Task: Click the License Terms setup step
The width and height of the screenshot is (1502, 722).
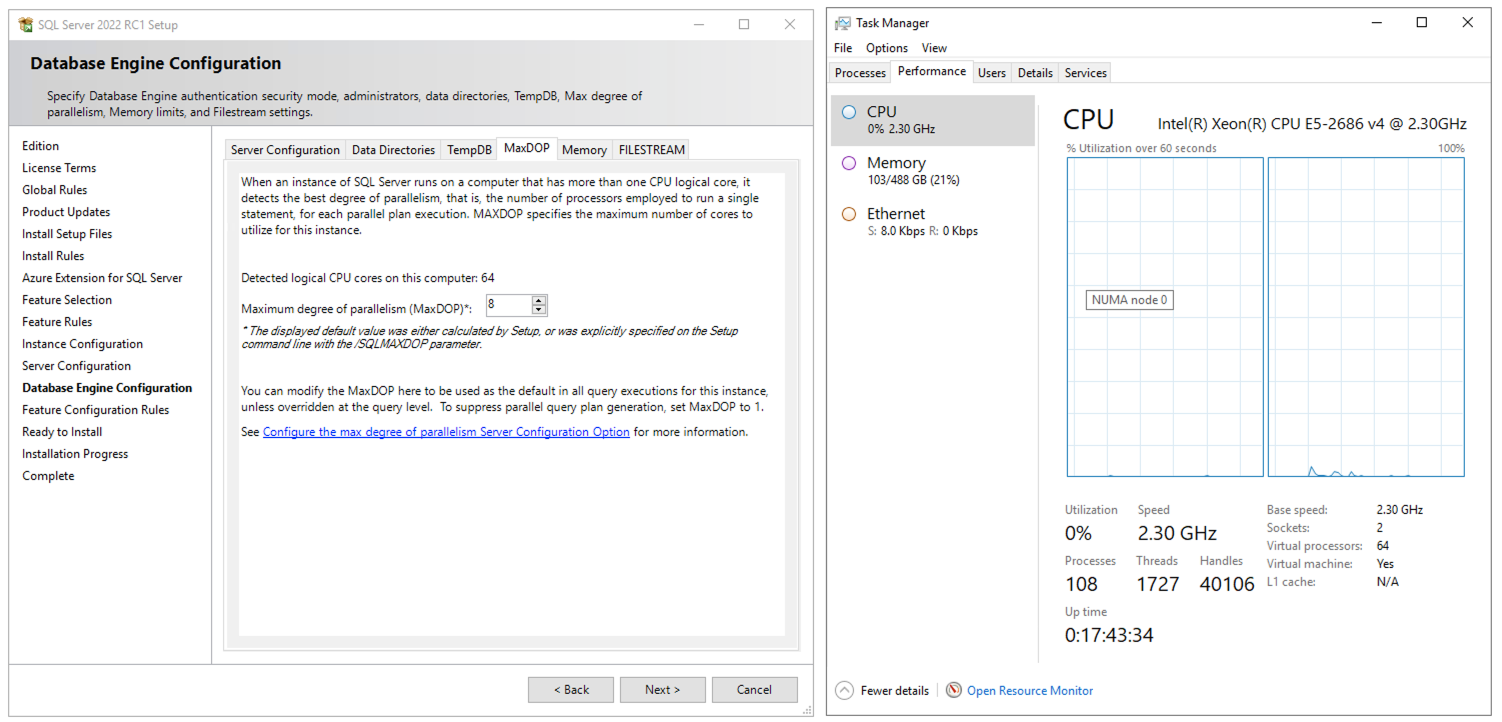Action: (x=59, y=168)
